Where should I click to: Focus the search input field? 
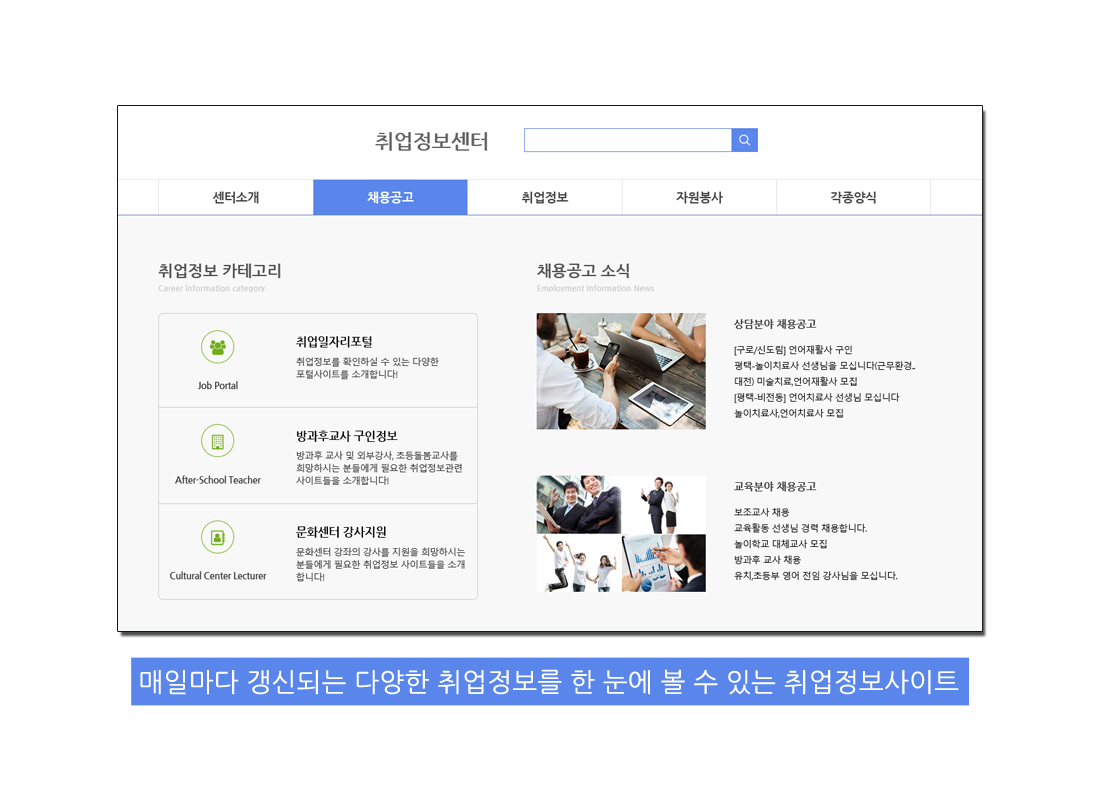(x=627, y=140)
